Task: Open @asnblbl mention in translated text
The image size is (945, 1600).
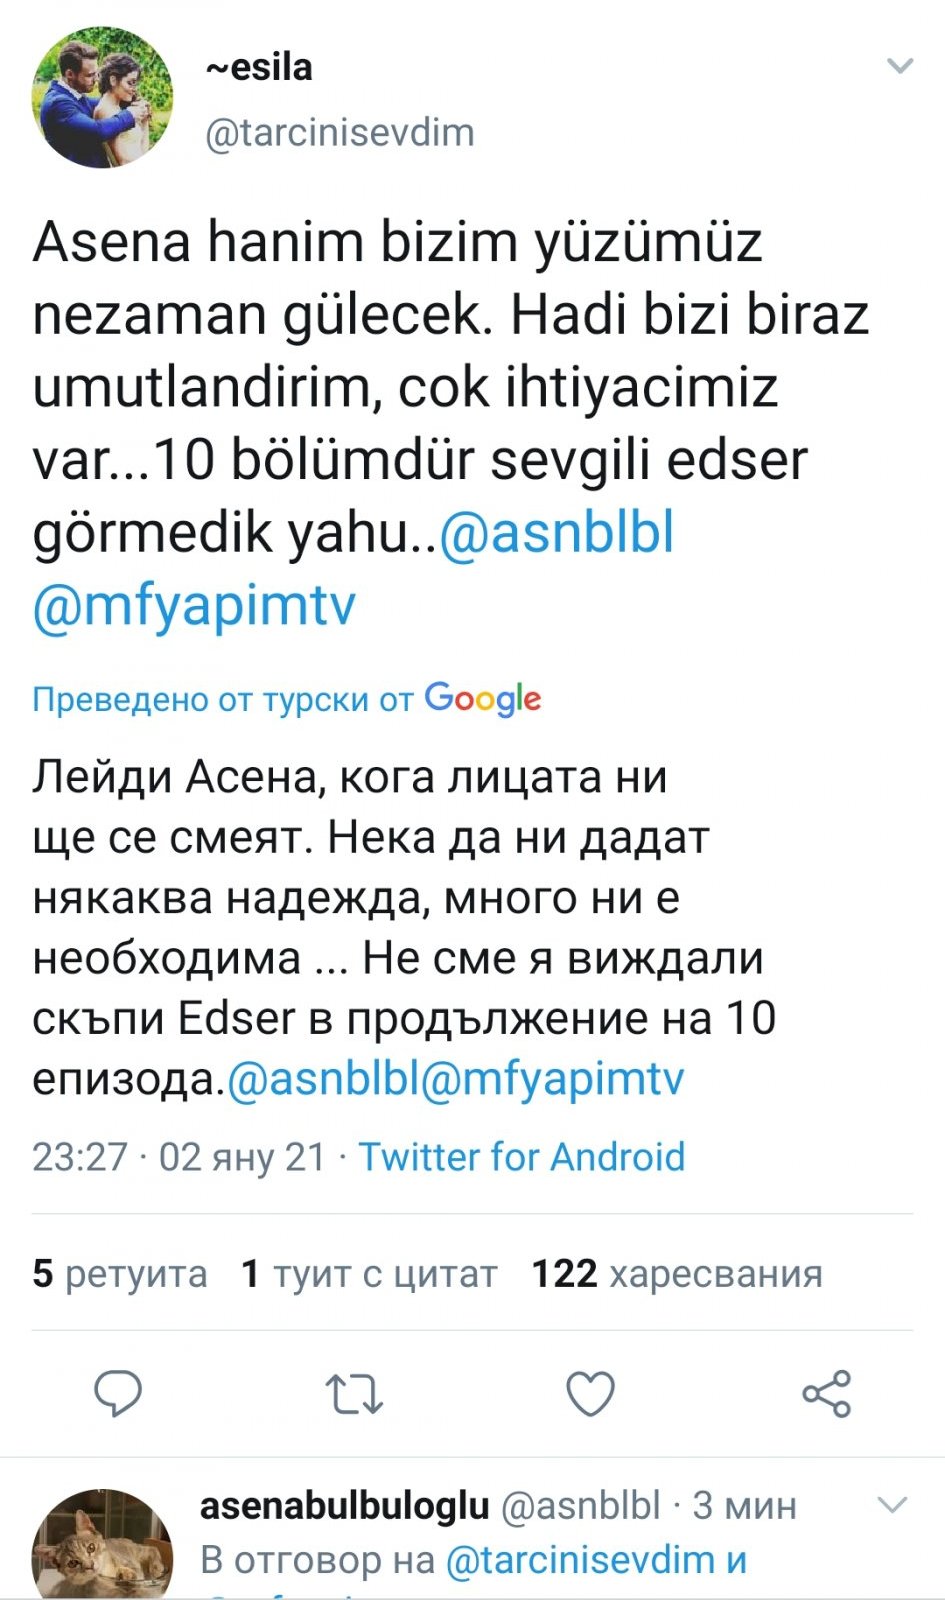Action: (322, 1079)
